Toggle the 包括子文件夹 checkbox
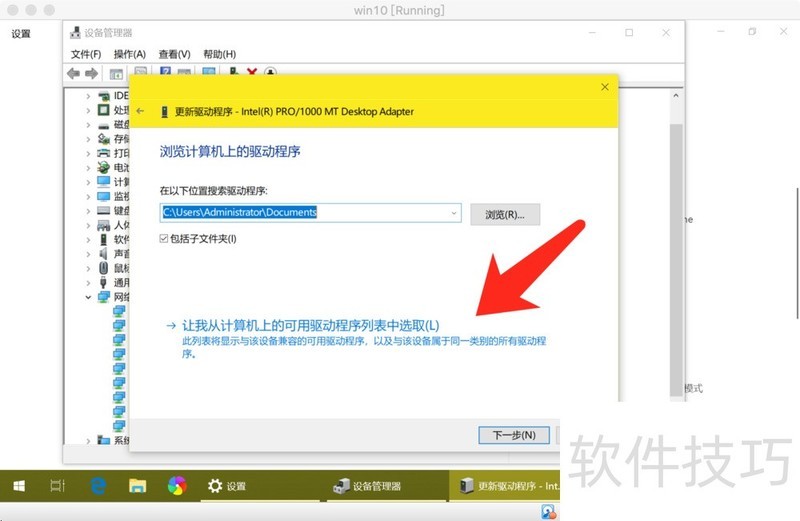This screenshot has width=800, height=521. (164, 238)
